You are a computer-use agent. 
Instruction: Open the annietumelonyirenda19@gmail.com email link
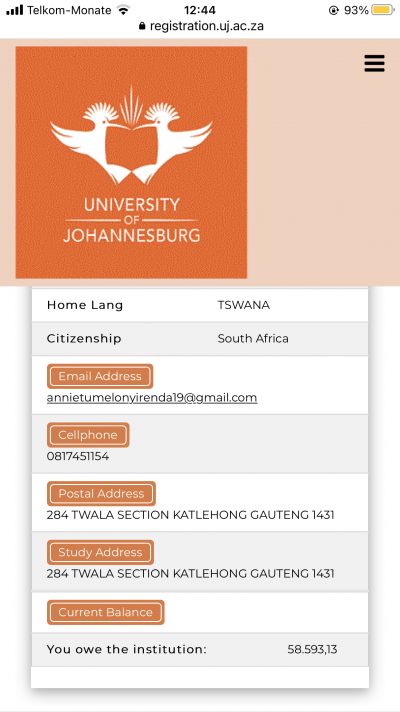point(152,398)
